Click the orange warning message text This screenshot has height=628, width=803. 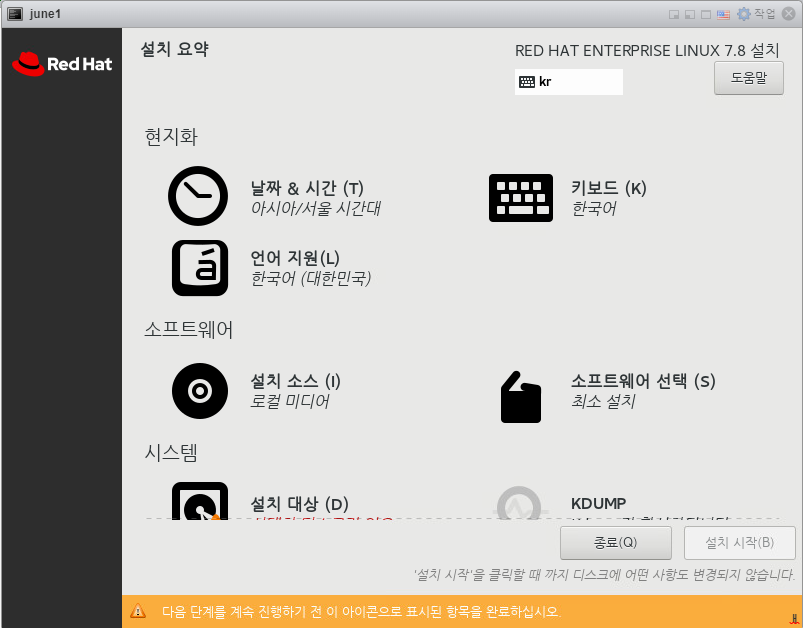[x=362, y=611]
